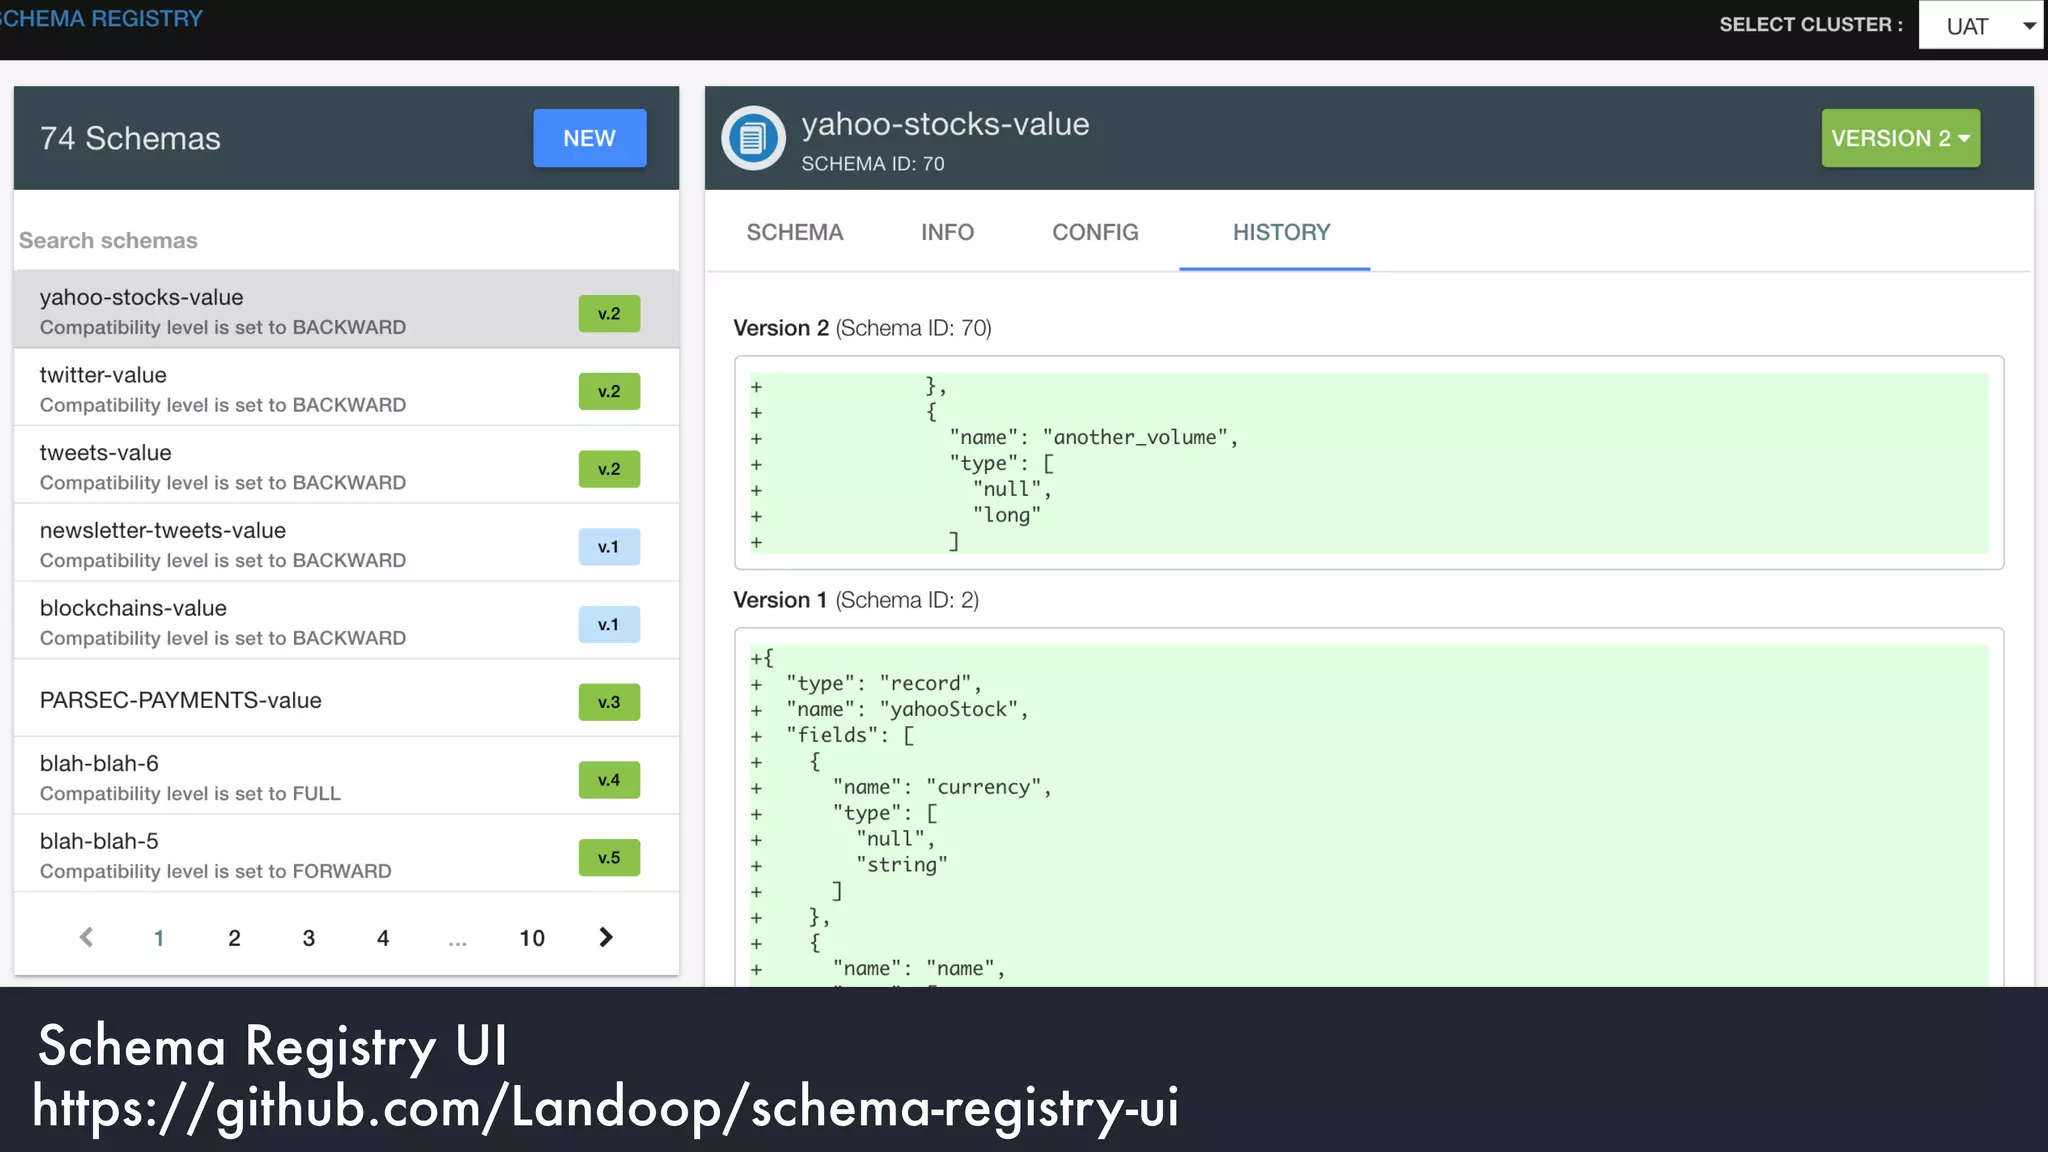Go to previous page with left chevron
2048x1152 pixels.
pos(87,937)
